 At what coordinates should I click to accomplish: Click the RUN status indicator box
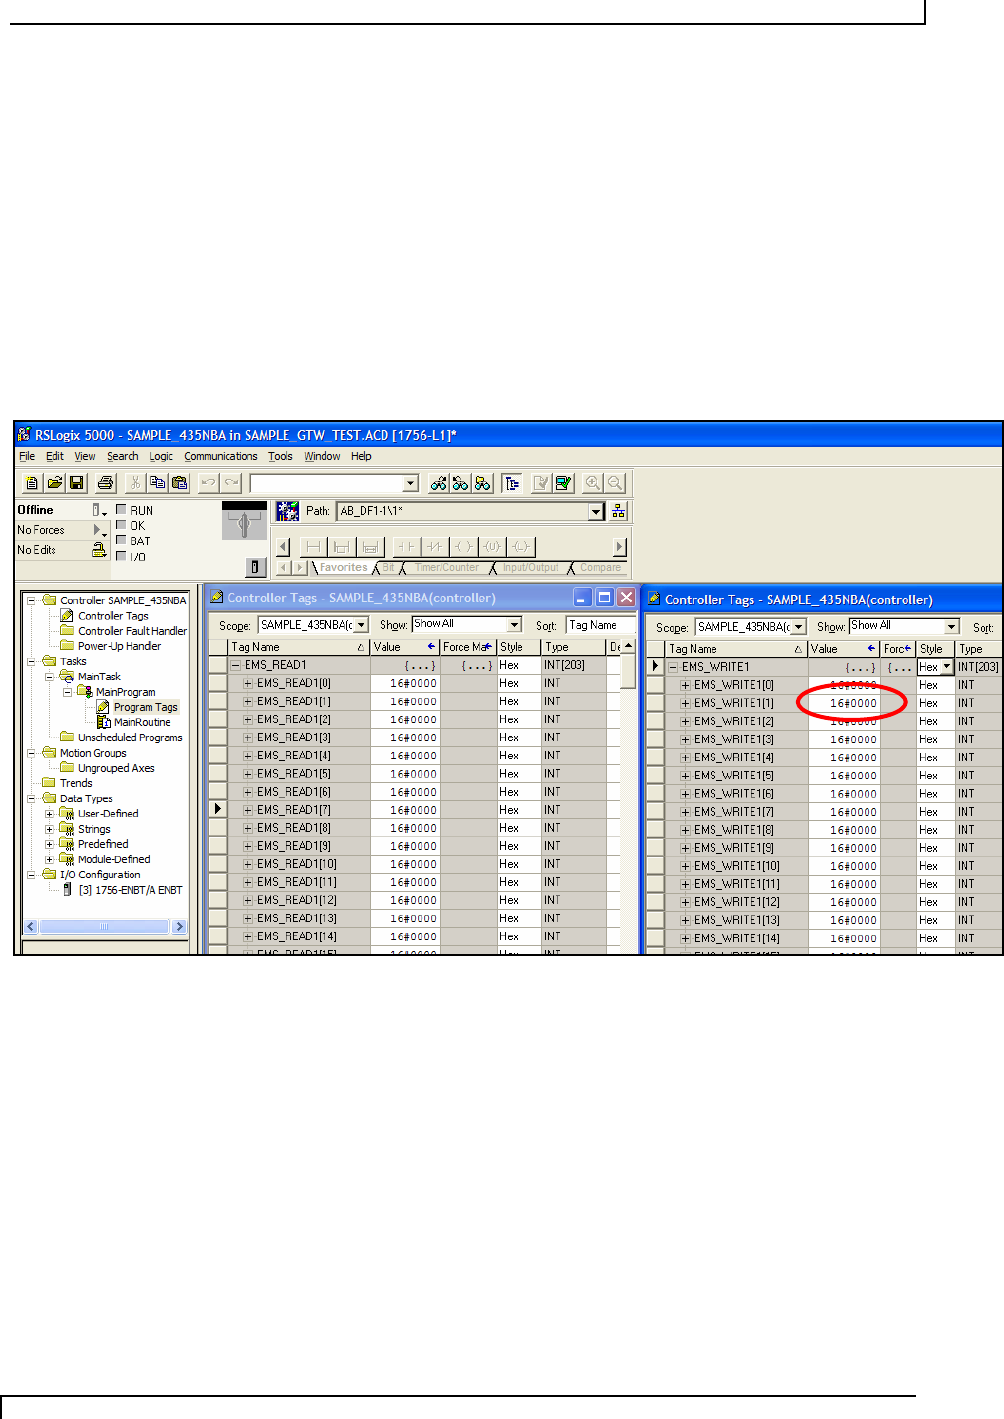tap(121, 509)
